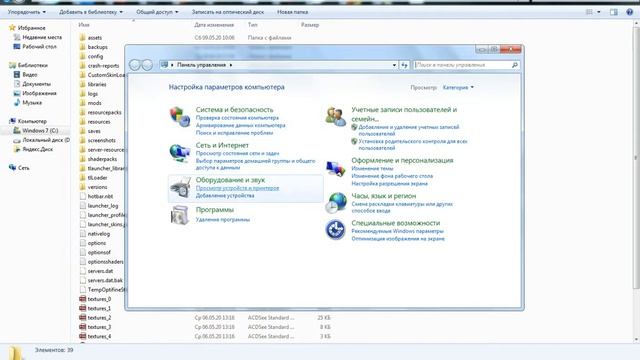
Task: Click Back up your computer link
Action: (x=240, y=125)
